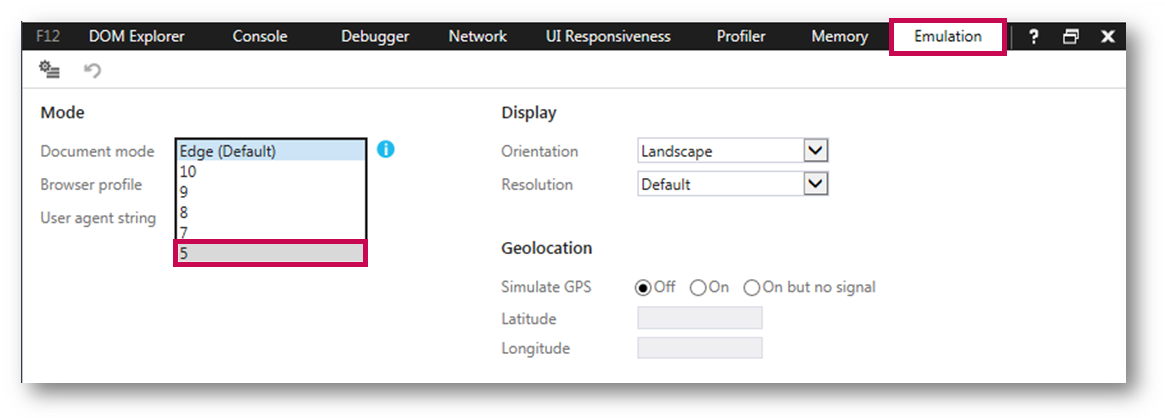Select document mode 5

click(x=271, y=253)
